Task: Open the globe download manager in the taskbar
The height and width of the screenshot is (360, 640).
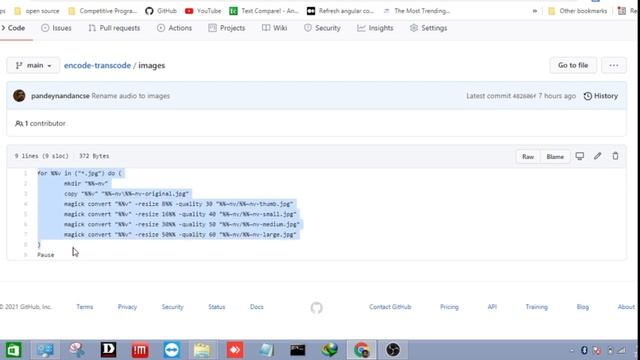Action: 329,350
